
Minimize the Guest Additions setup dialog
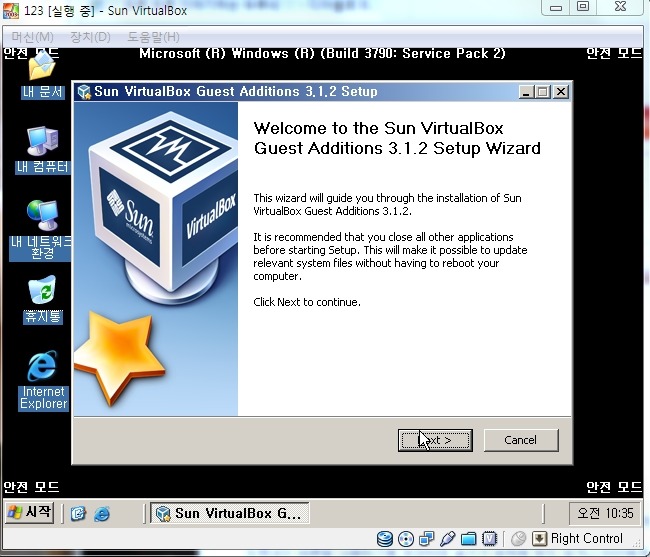526,92
